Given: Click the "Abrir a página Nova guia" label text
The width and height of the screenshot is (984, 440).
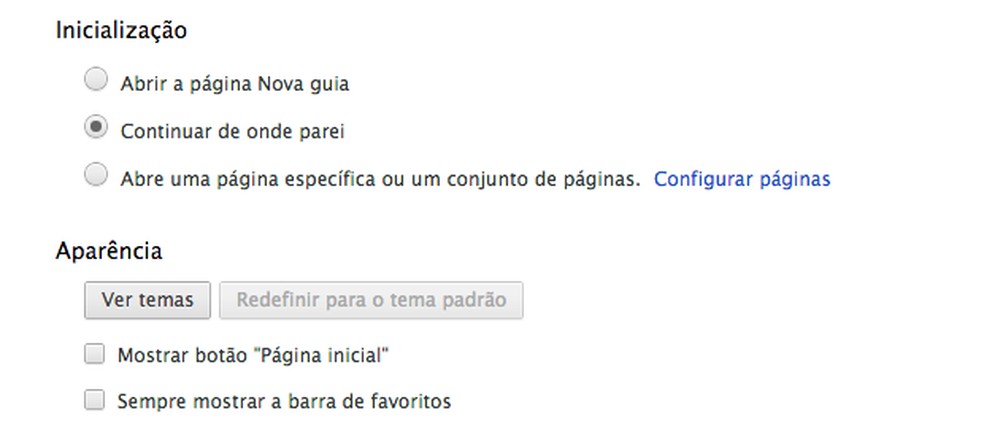Looking at the screenshot, I should (234, 84).
